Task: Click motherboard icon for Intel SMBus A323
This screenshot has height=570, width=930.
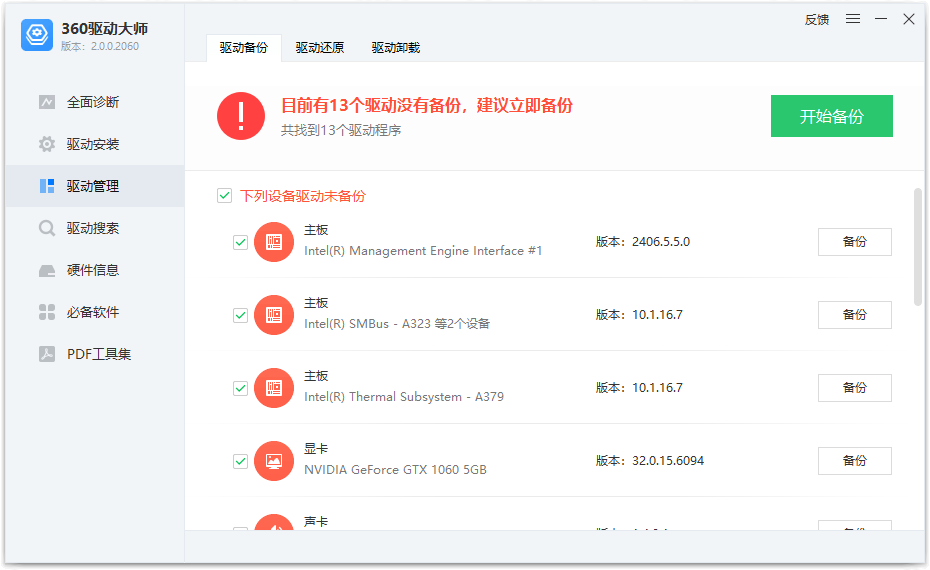Action: pyautogui.click(x=274, y=315)
